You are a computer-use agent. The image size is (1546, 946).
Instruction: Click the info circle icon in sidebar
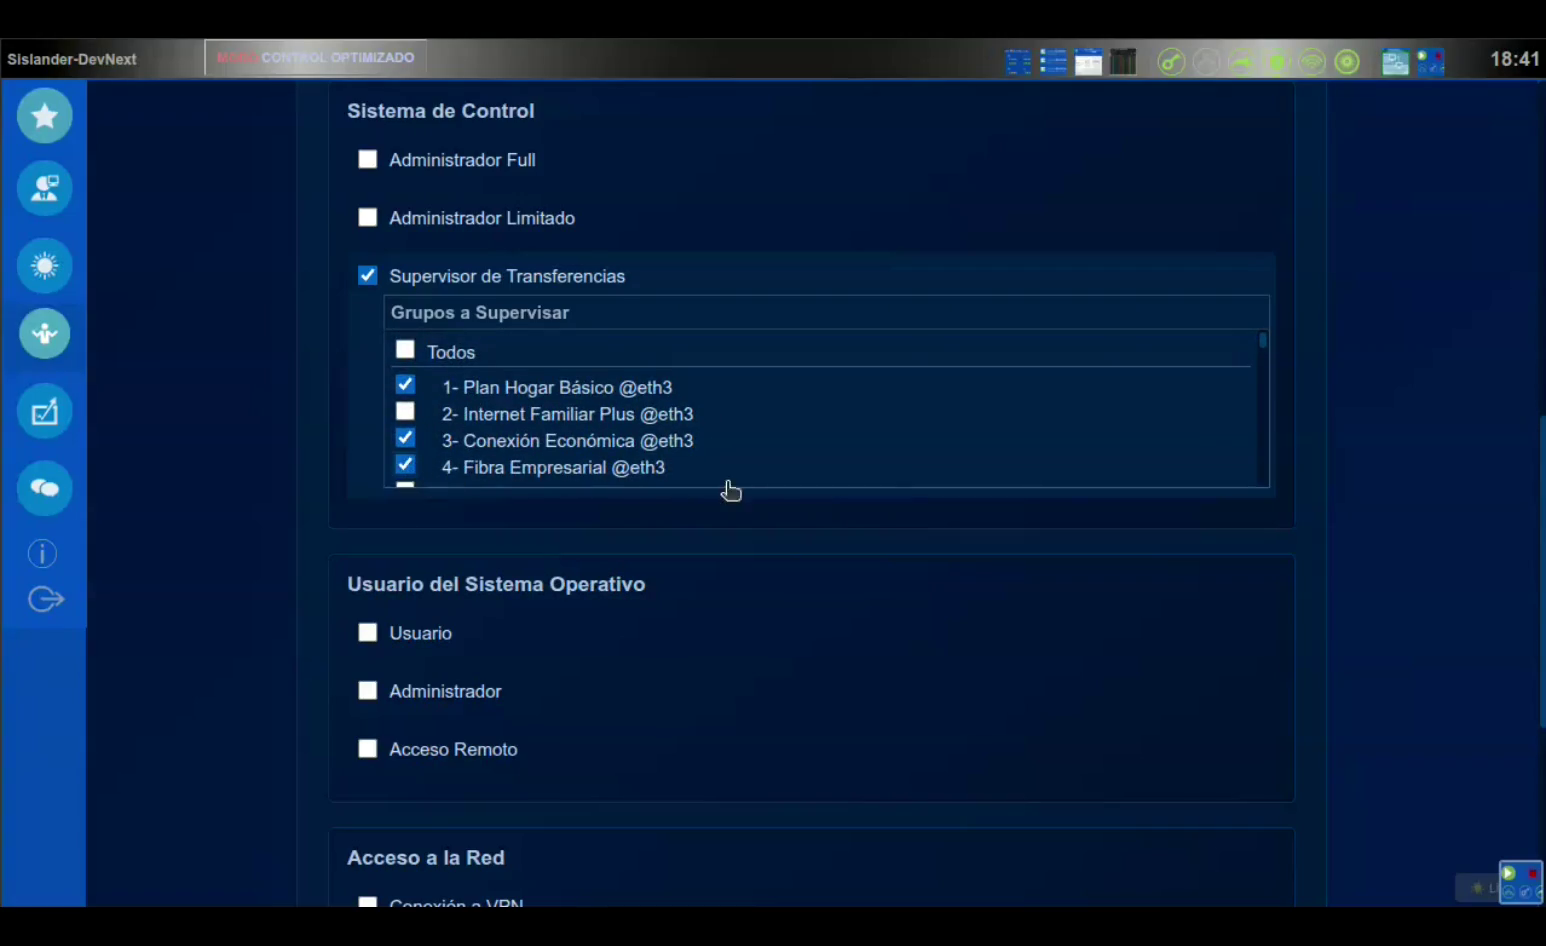coord(42,553)
